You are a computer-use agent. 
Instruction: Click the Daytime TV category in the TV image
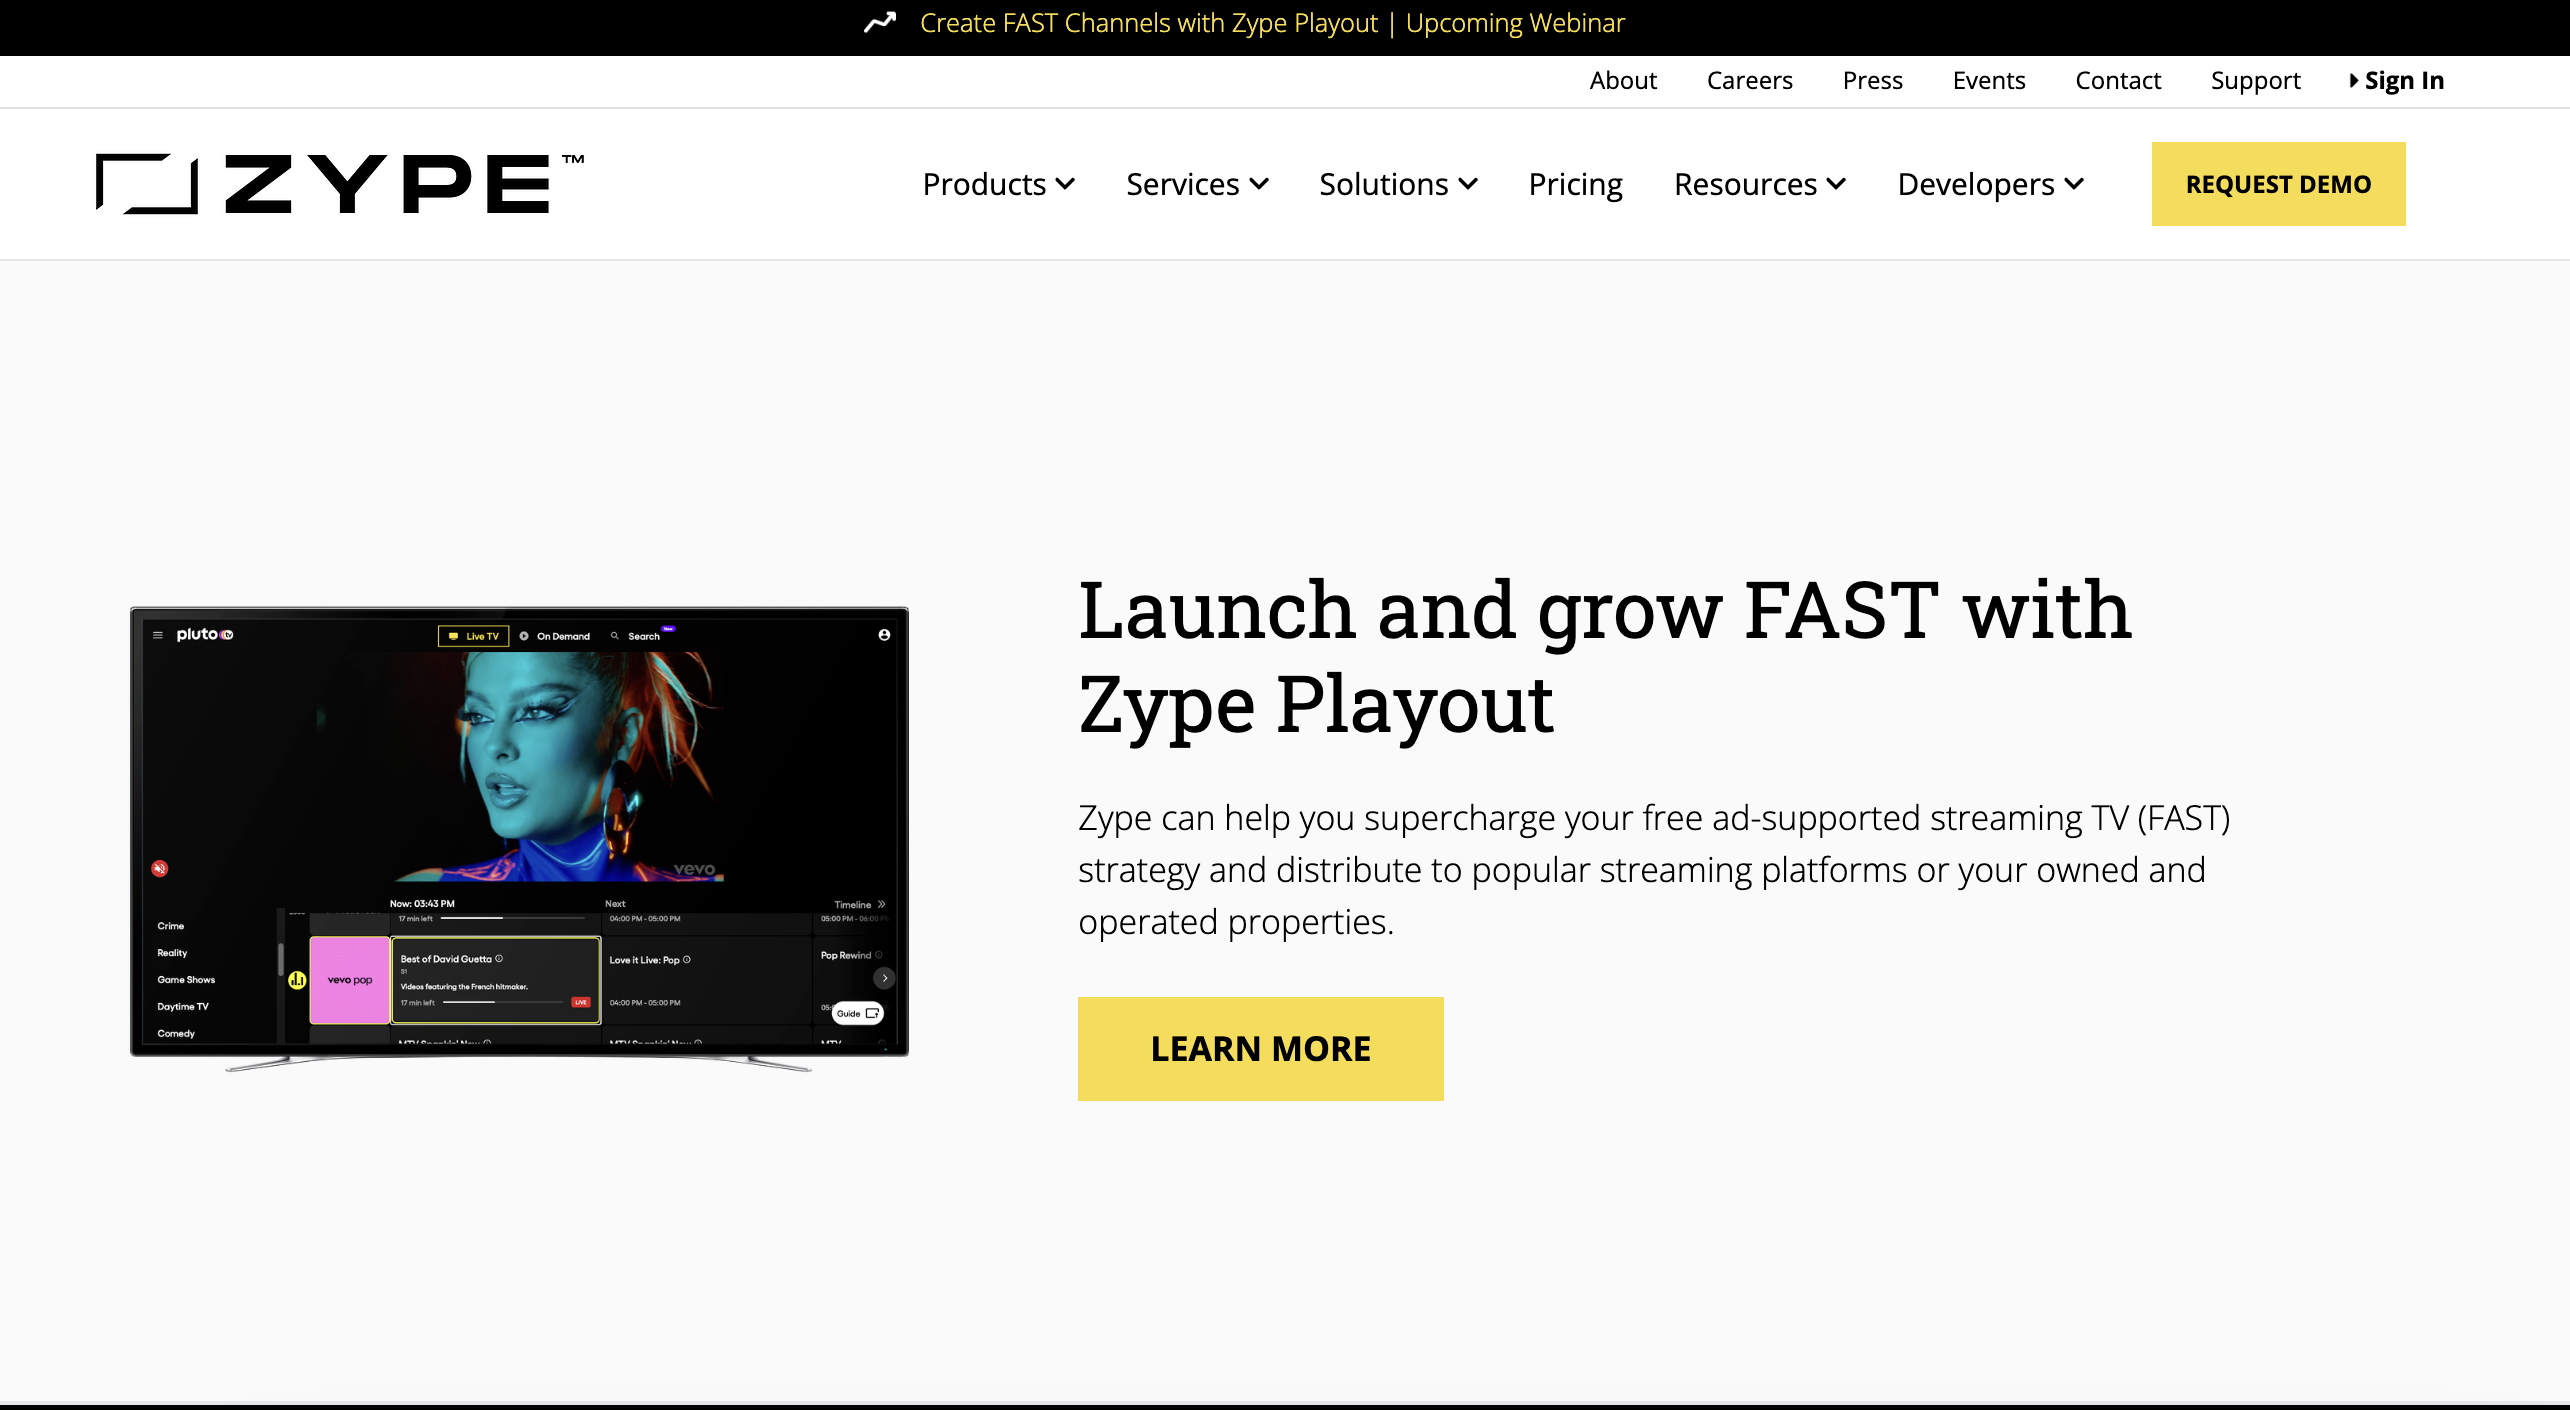point(183,1007)
